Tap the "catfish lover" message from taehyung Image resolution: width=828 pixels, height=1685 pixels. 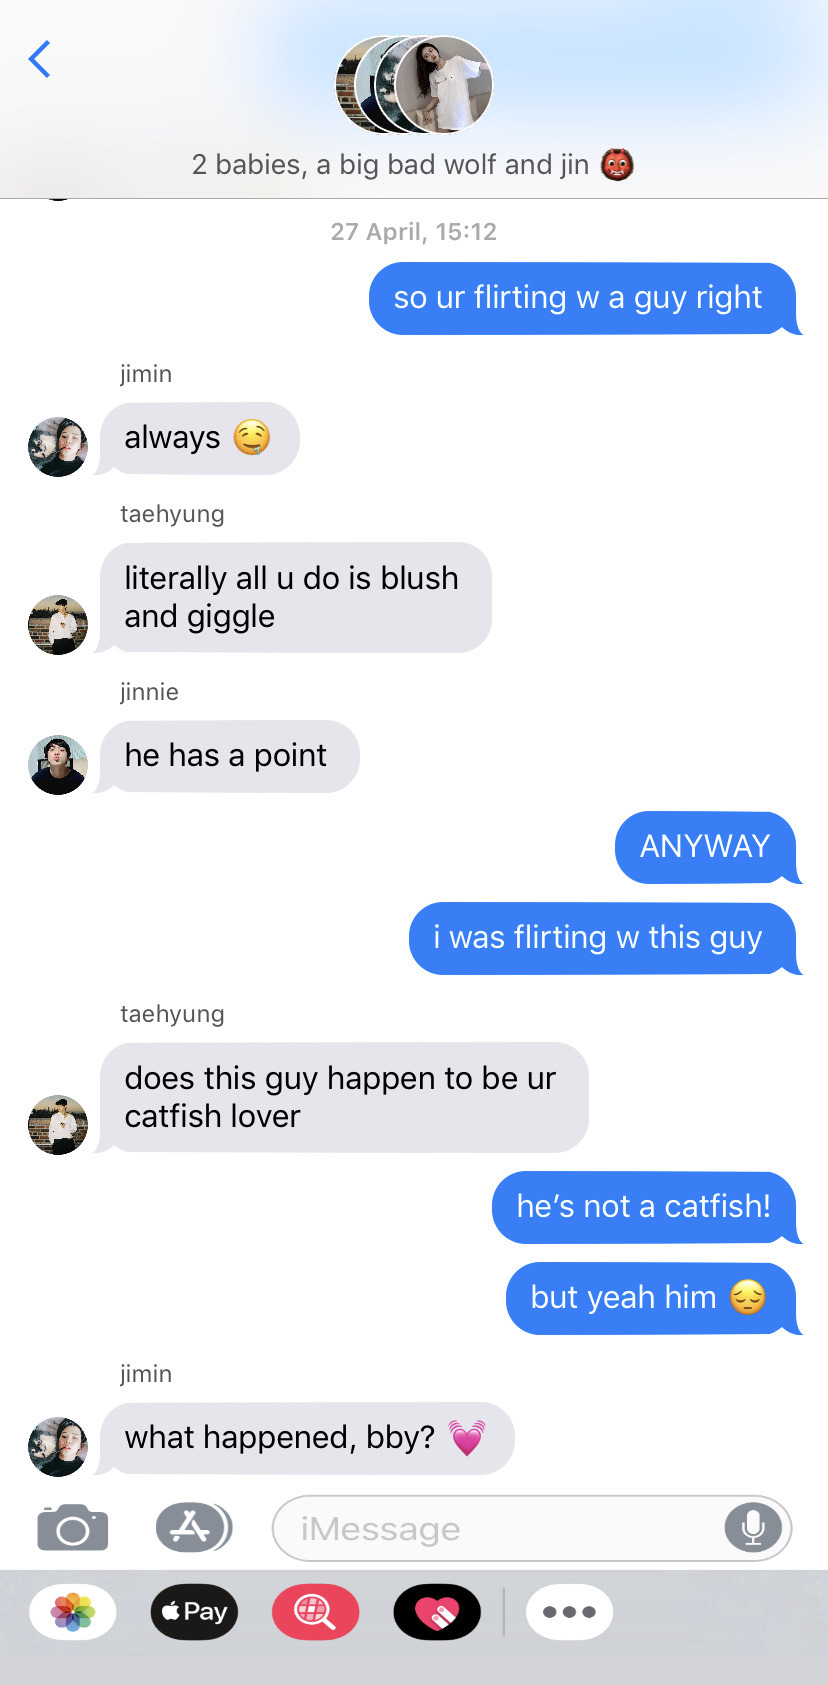(343, 1097)
